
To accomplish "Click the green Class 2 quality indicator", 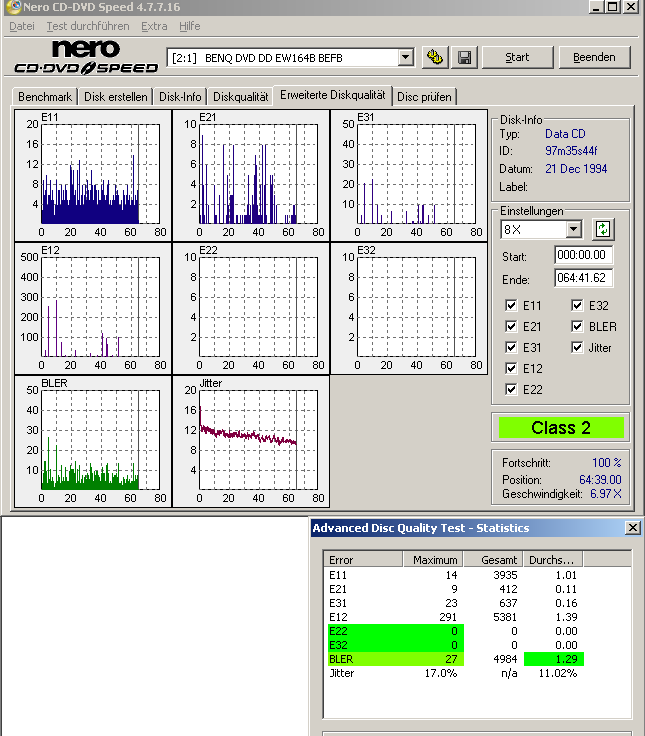I will [560, 428].
